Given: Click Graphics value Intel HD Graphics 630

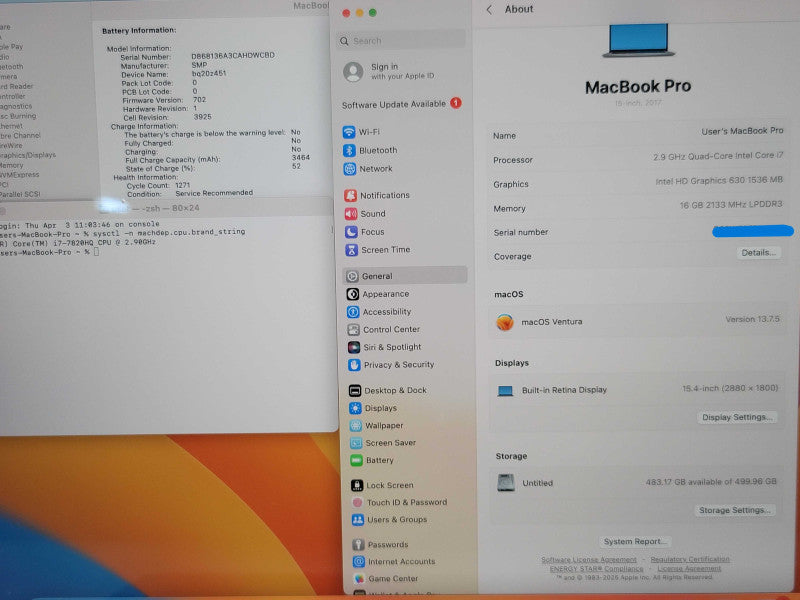Looking at the screenshot, I should coord(719,181).
